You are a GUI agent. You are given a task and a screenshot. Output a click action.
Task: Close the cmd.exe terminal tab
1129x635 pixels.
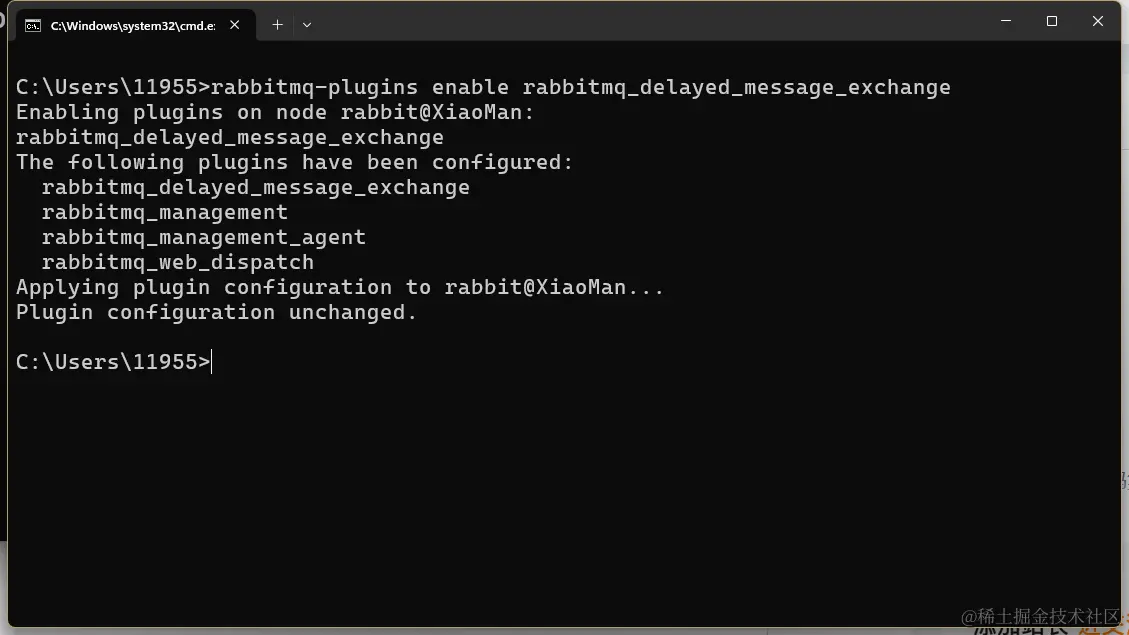pyautogui.click(x=235, y=24)
